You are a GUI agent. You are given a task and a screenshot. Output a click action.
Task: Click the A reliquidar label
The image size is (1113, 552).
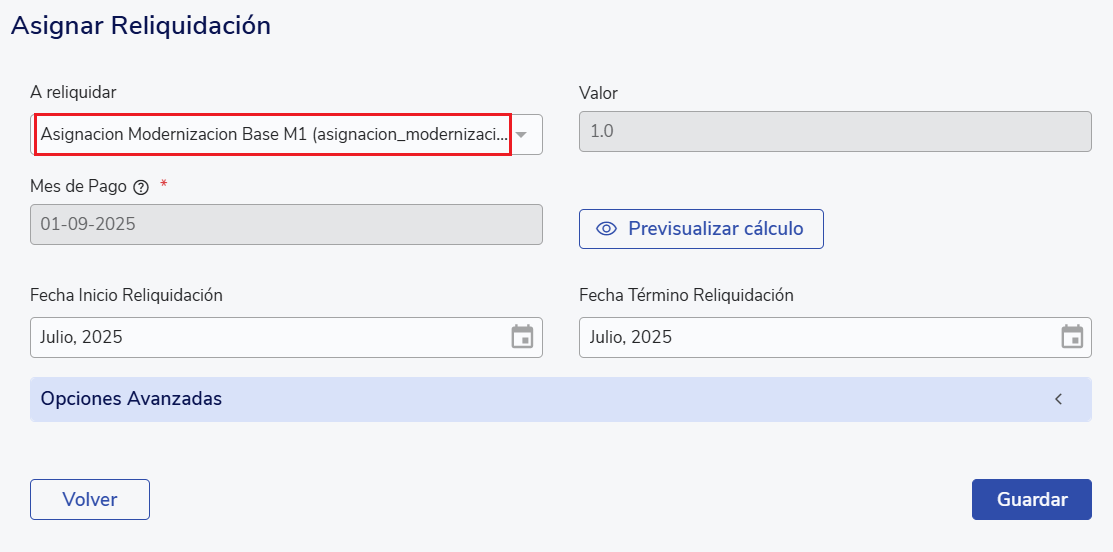[73, 92]
